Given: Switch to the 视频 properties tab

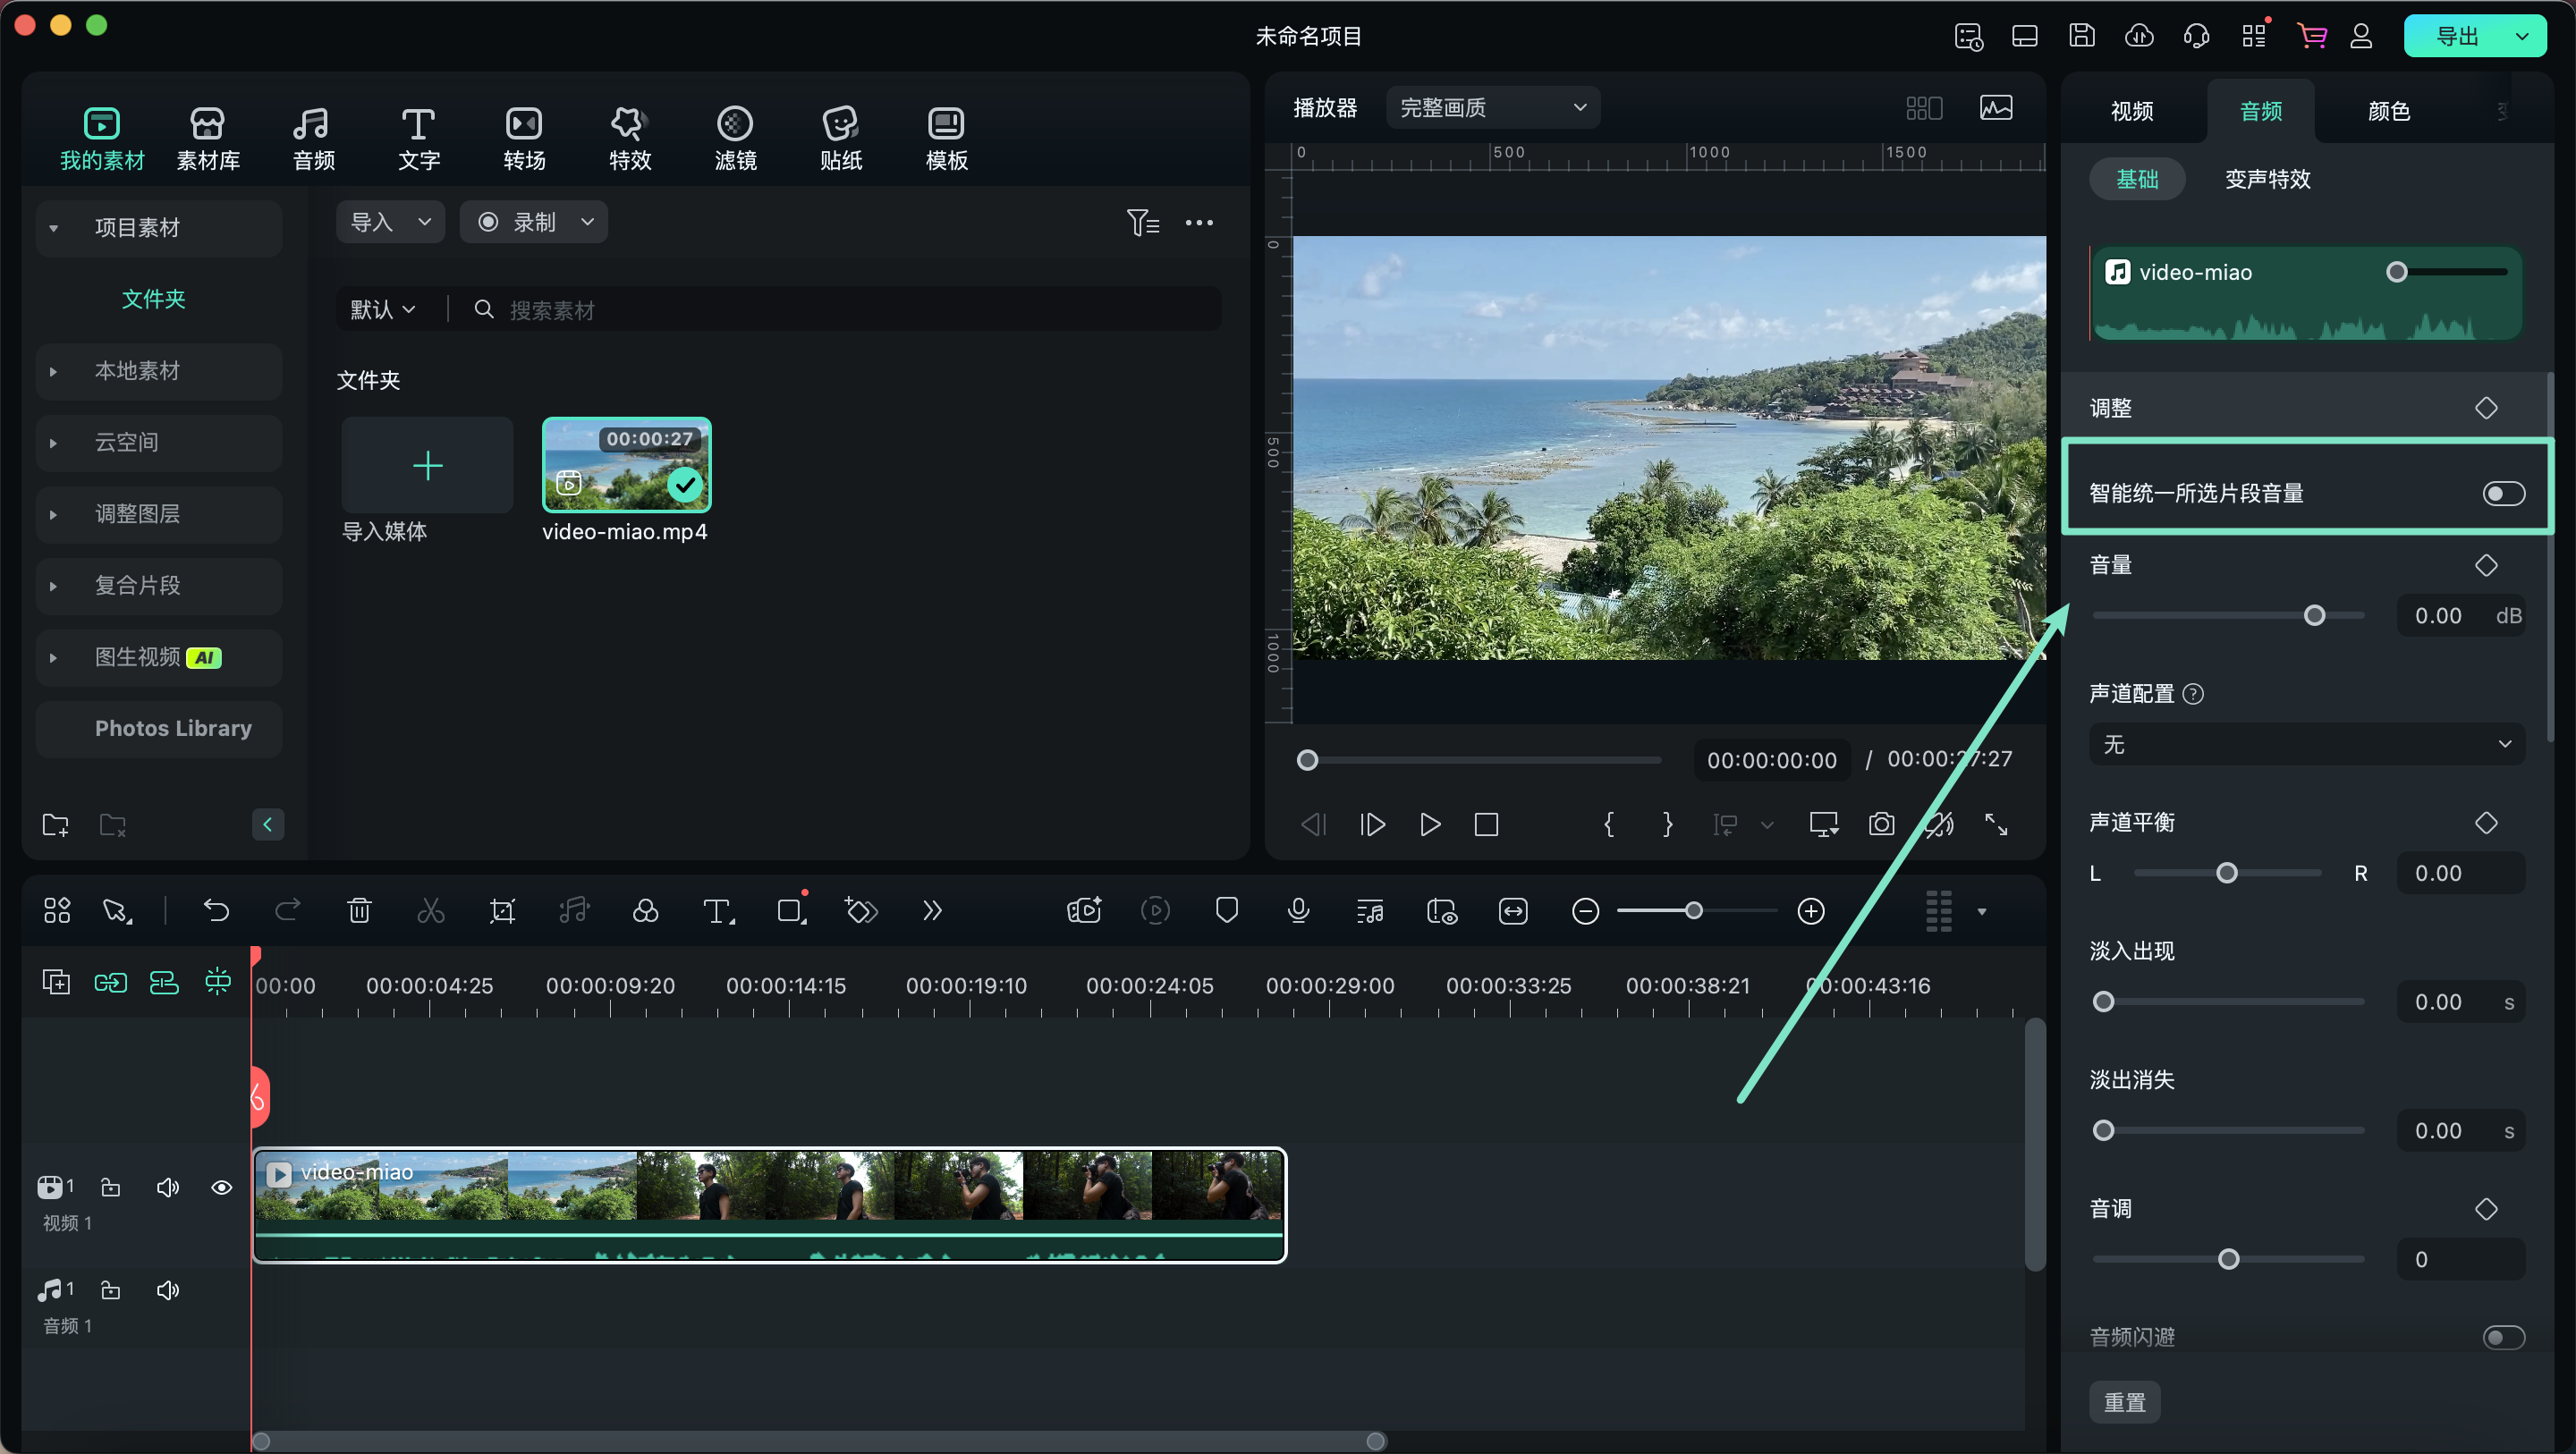Looking at the screenshot, I should [2132, 111].
